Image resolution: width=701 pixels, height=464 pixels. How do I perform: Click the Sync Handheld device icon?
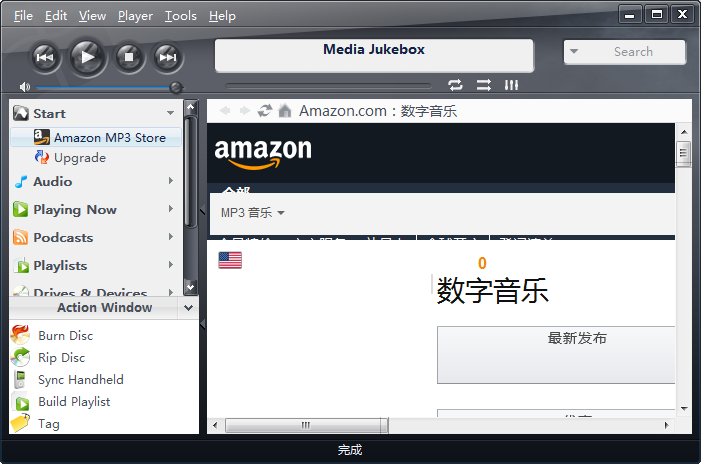(x=20, y=380)
